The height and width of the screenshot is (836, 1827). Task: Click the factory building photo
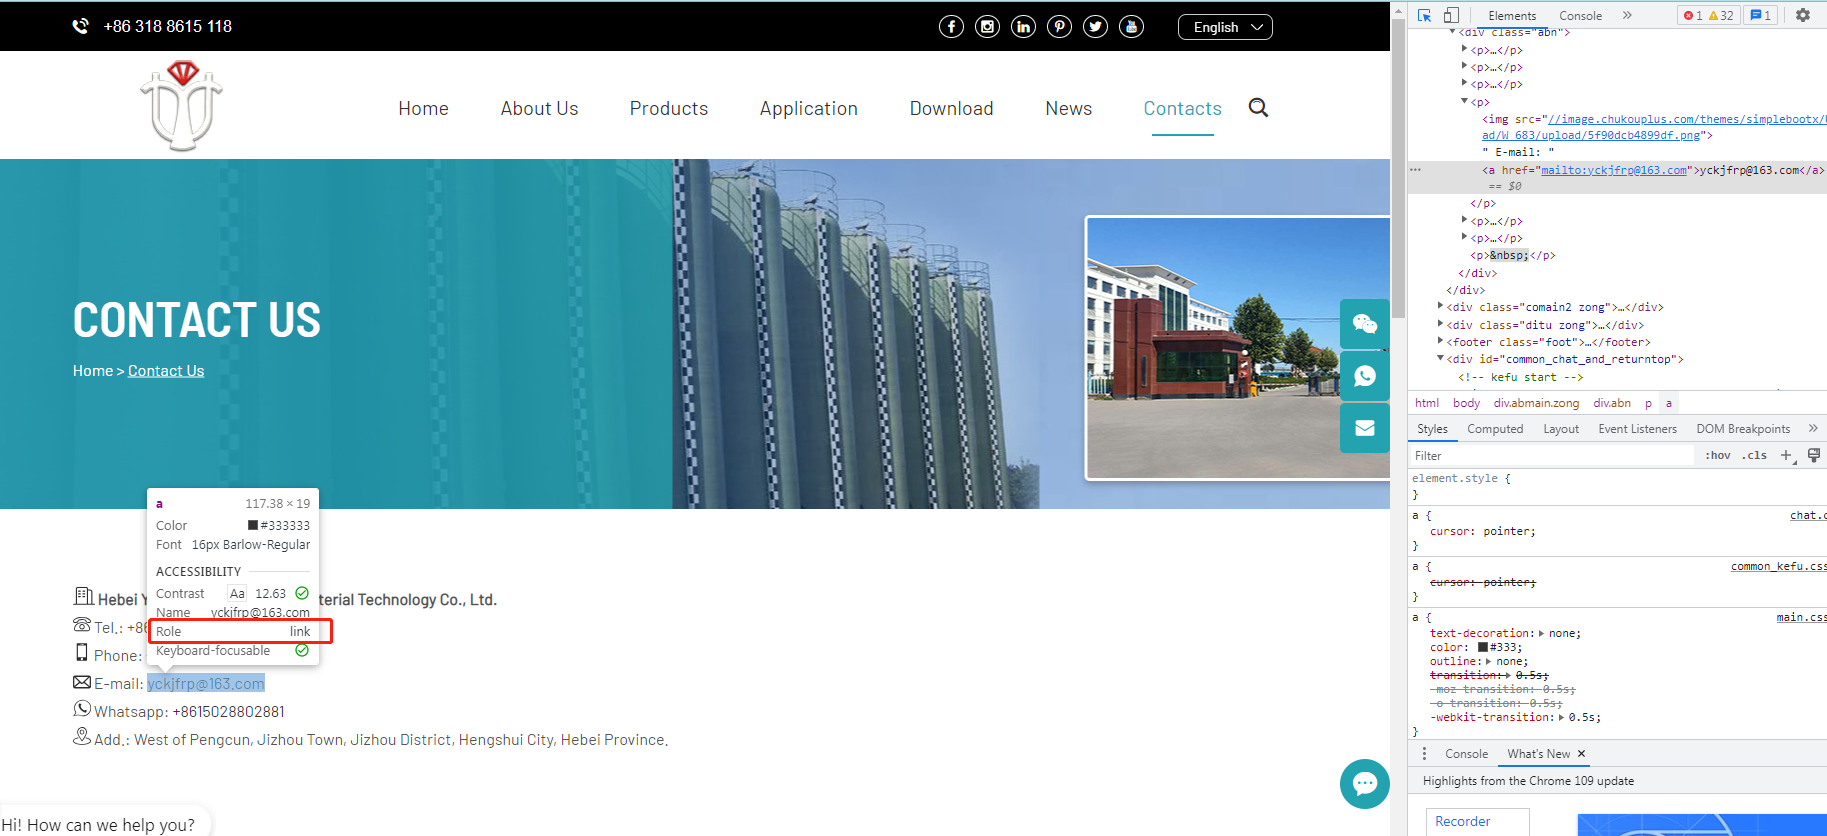tap(1238, 348)
